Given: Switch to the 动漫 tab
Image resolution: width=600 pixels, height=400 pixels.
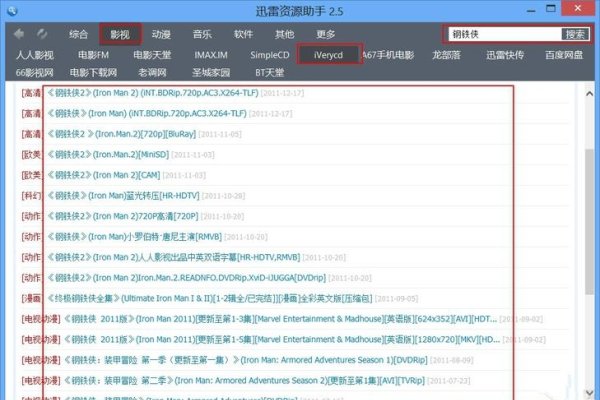Looking at the screenshot, I should (x=161, y=34).
